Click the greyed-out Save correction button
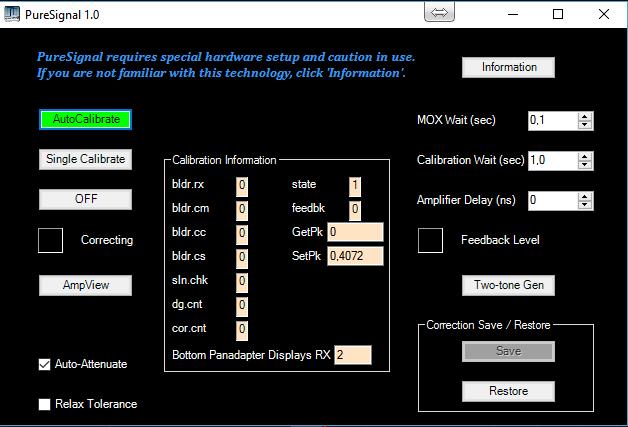628x427 pixels. [x=509, y=351]
